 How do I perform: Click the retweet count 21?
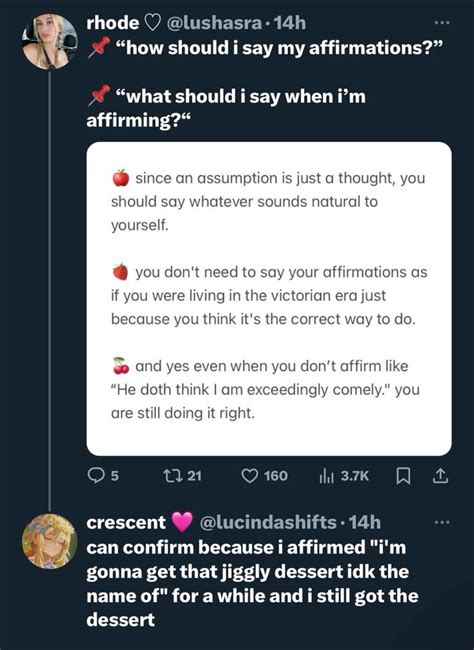194,475
